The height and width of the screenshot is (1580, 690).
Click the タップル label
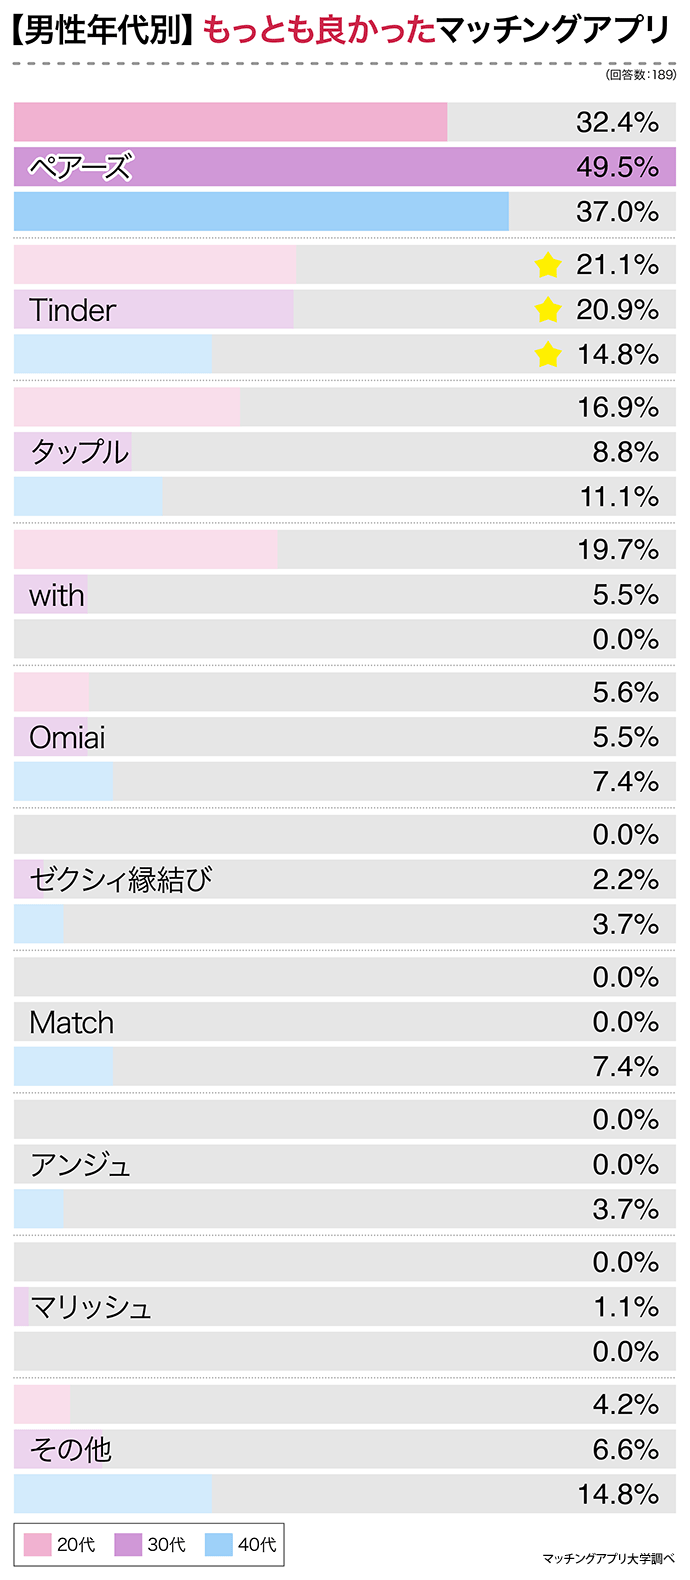tap(80, 452)
